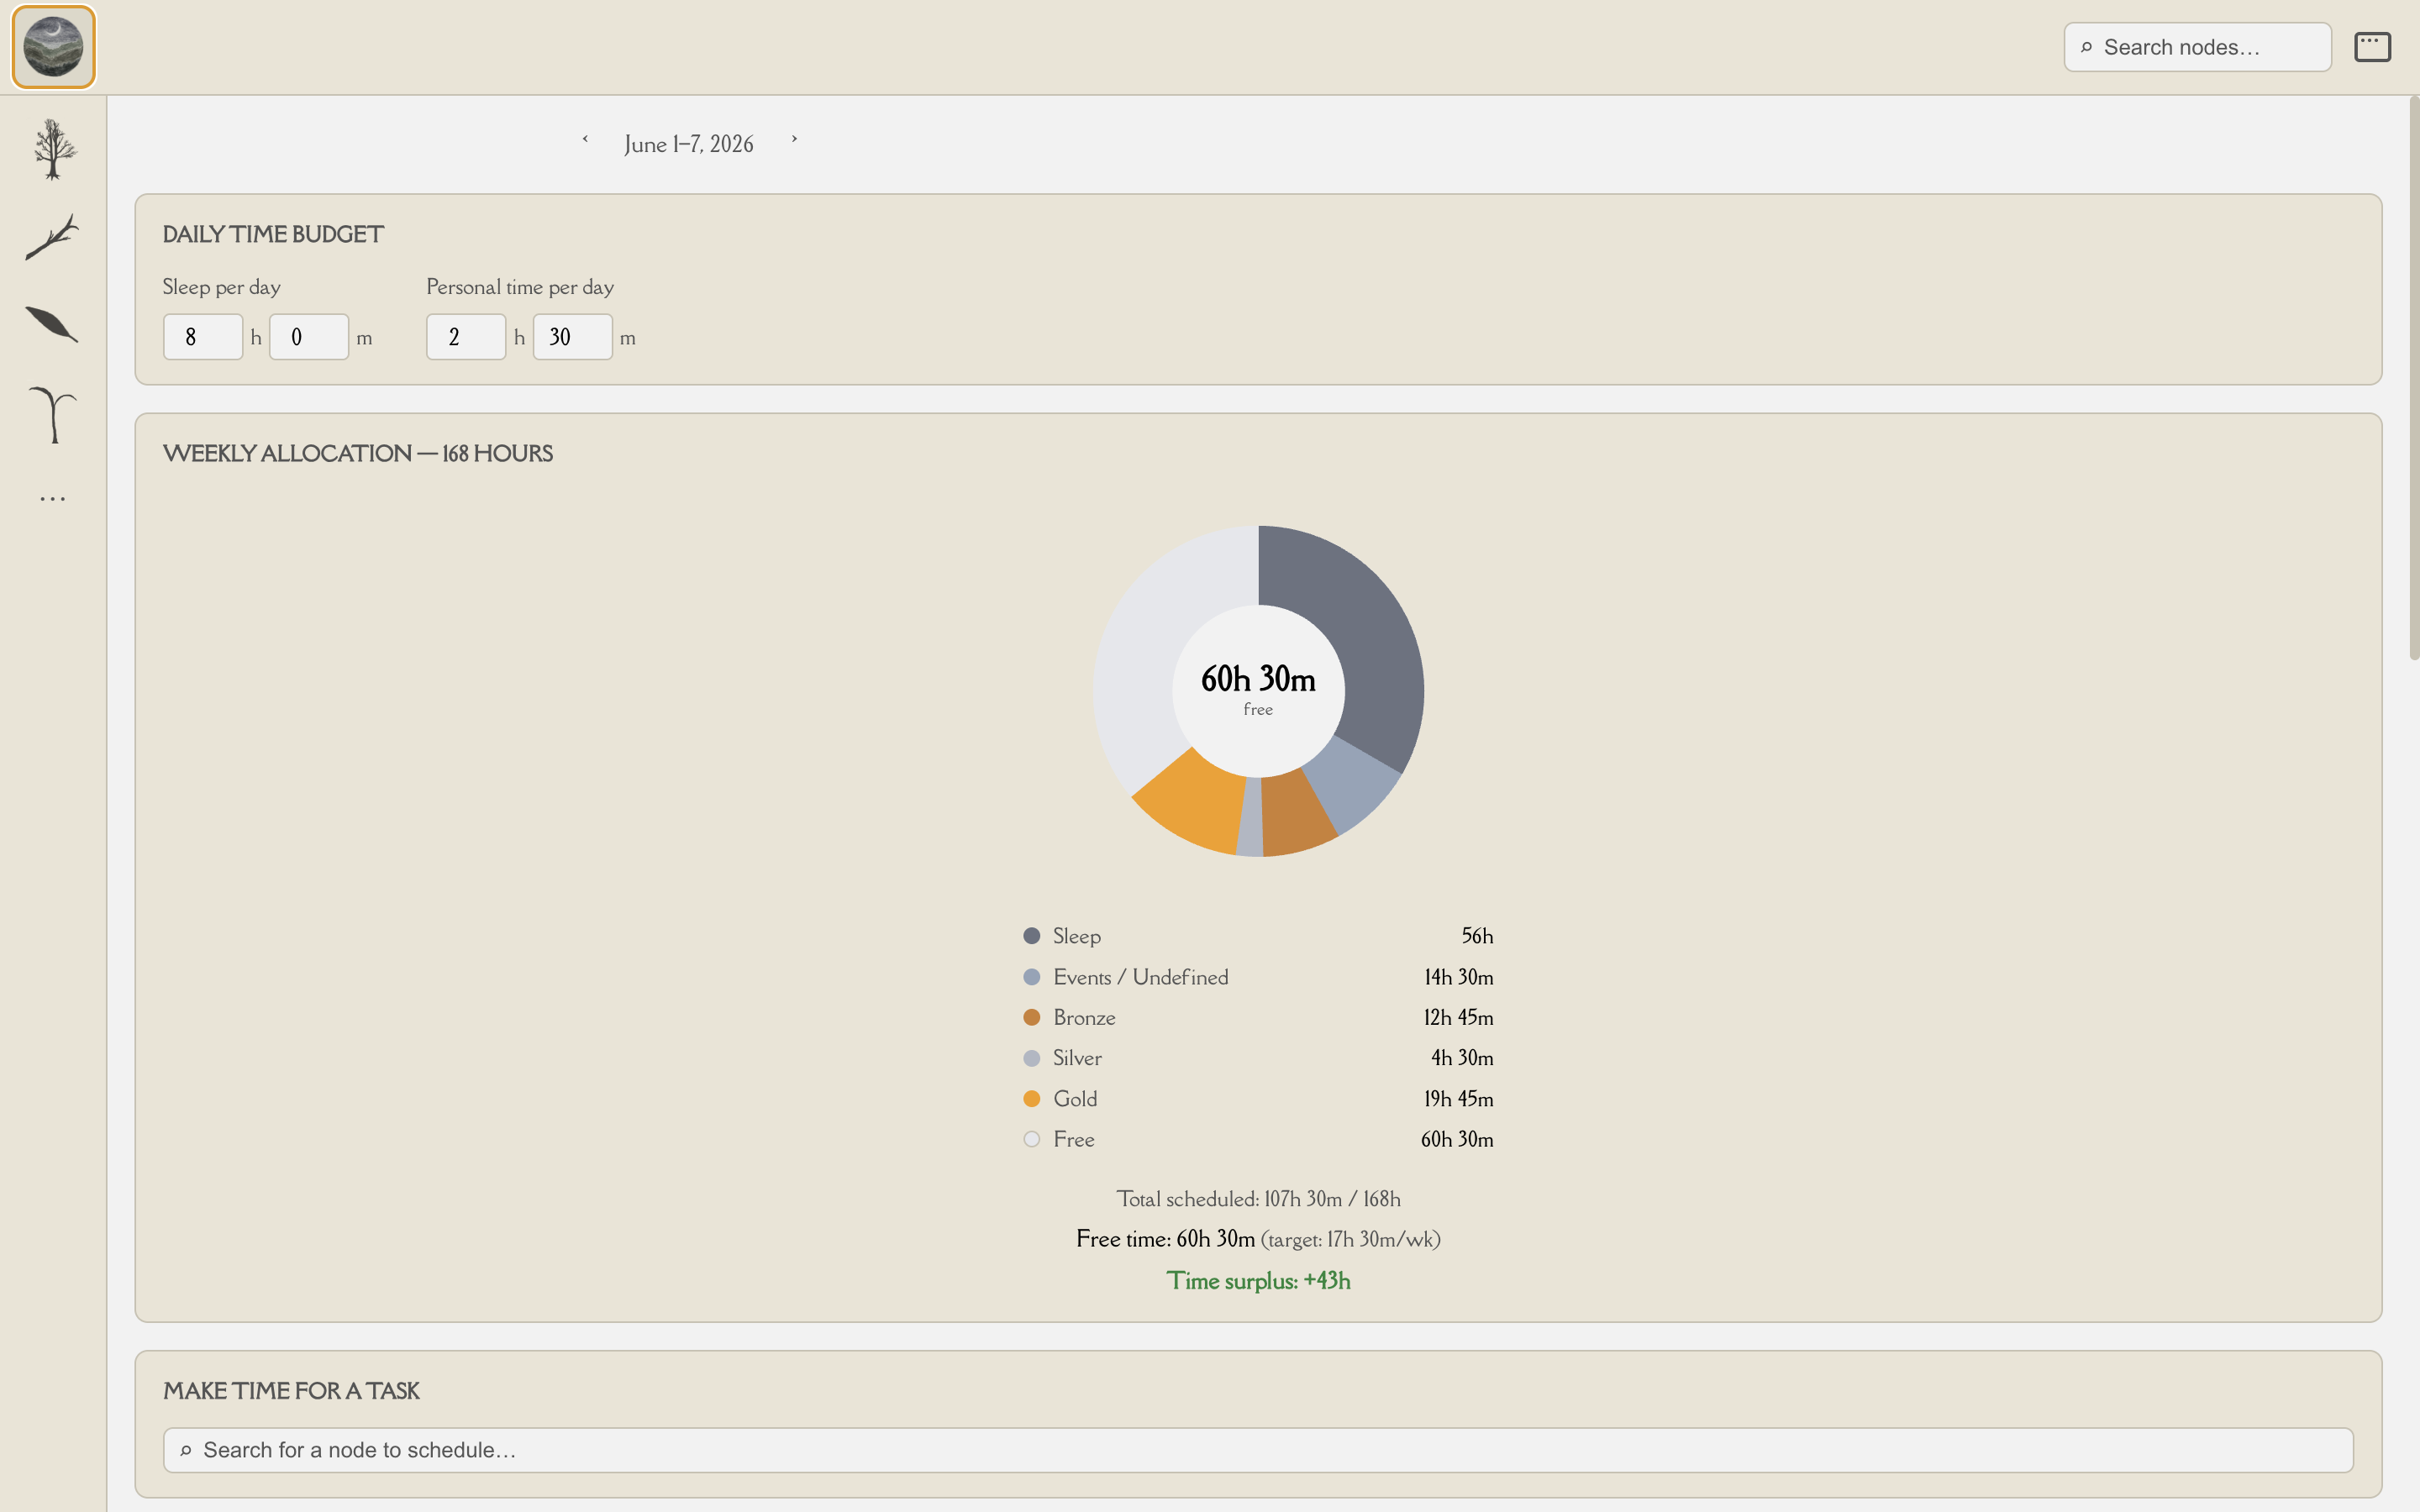Open the moon landscape avatar icon
Image resolution: width=2420 pixels, height=1512 pixels.
(x=53, y=47)
